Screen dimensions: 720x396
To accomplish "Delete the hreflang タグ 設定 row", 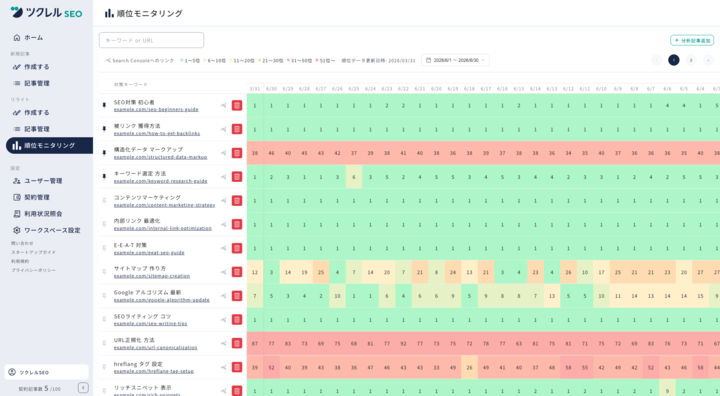I will pos(236,367).
